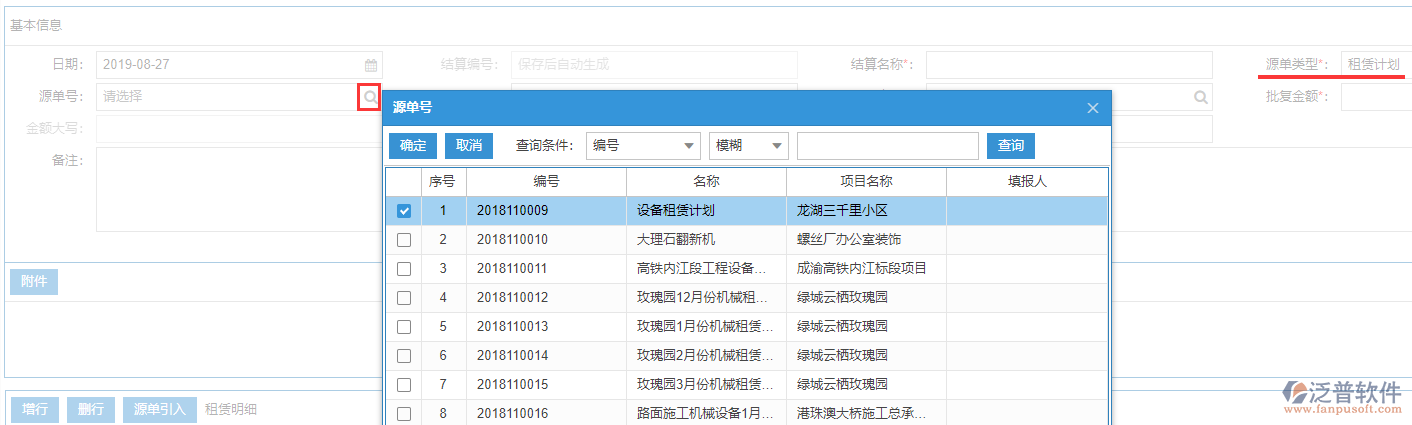This screenshot has width=1412, height=425.
Task: Click number 2018110009 cell
Action: pos(546,211)
